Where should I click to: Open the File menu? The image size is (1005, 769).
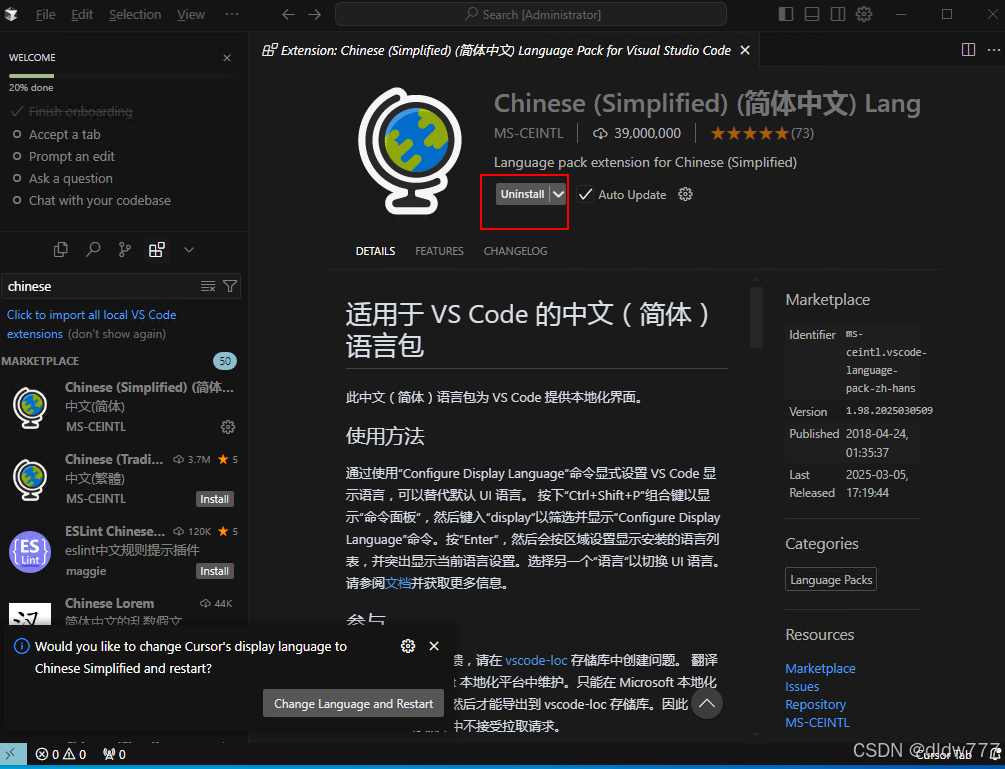click(46, 14)
